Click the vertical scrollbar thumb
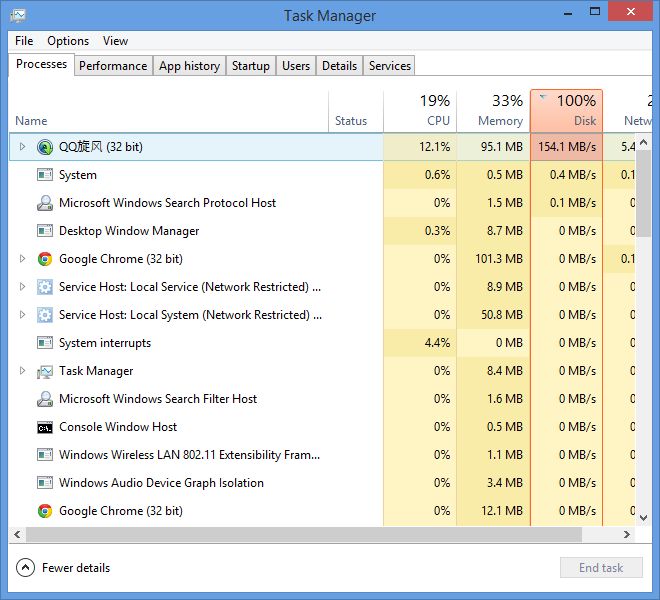660x600 pixels. [x=644, y=194]
